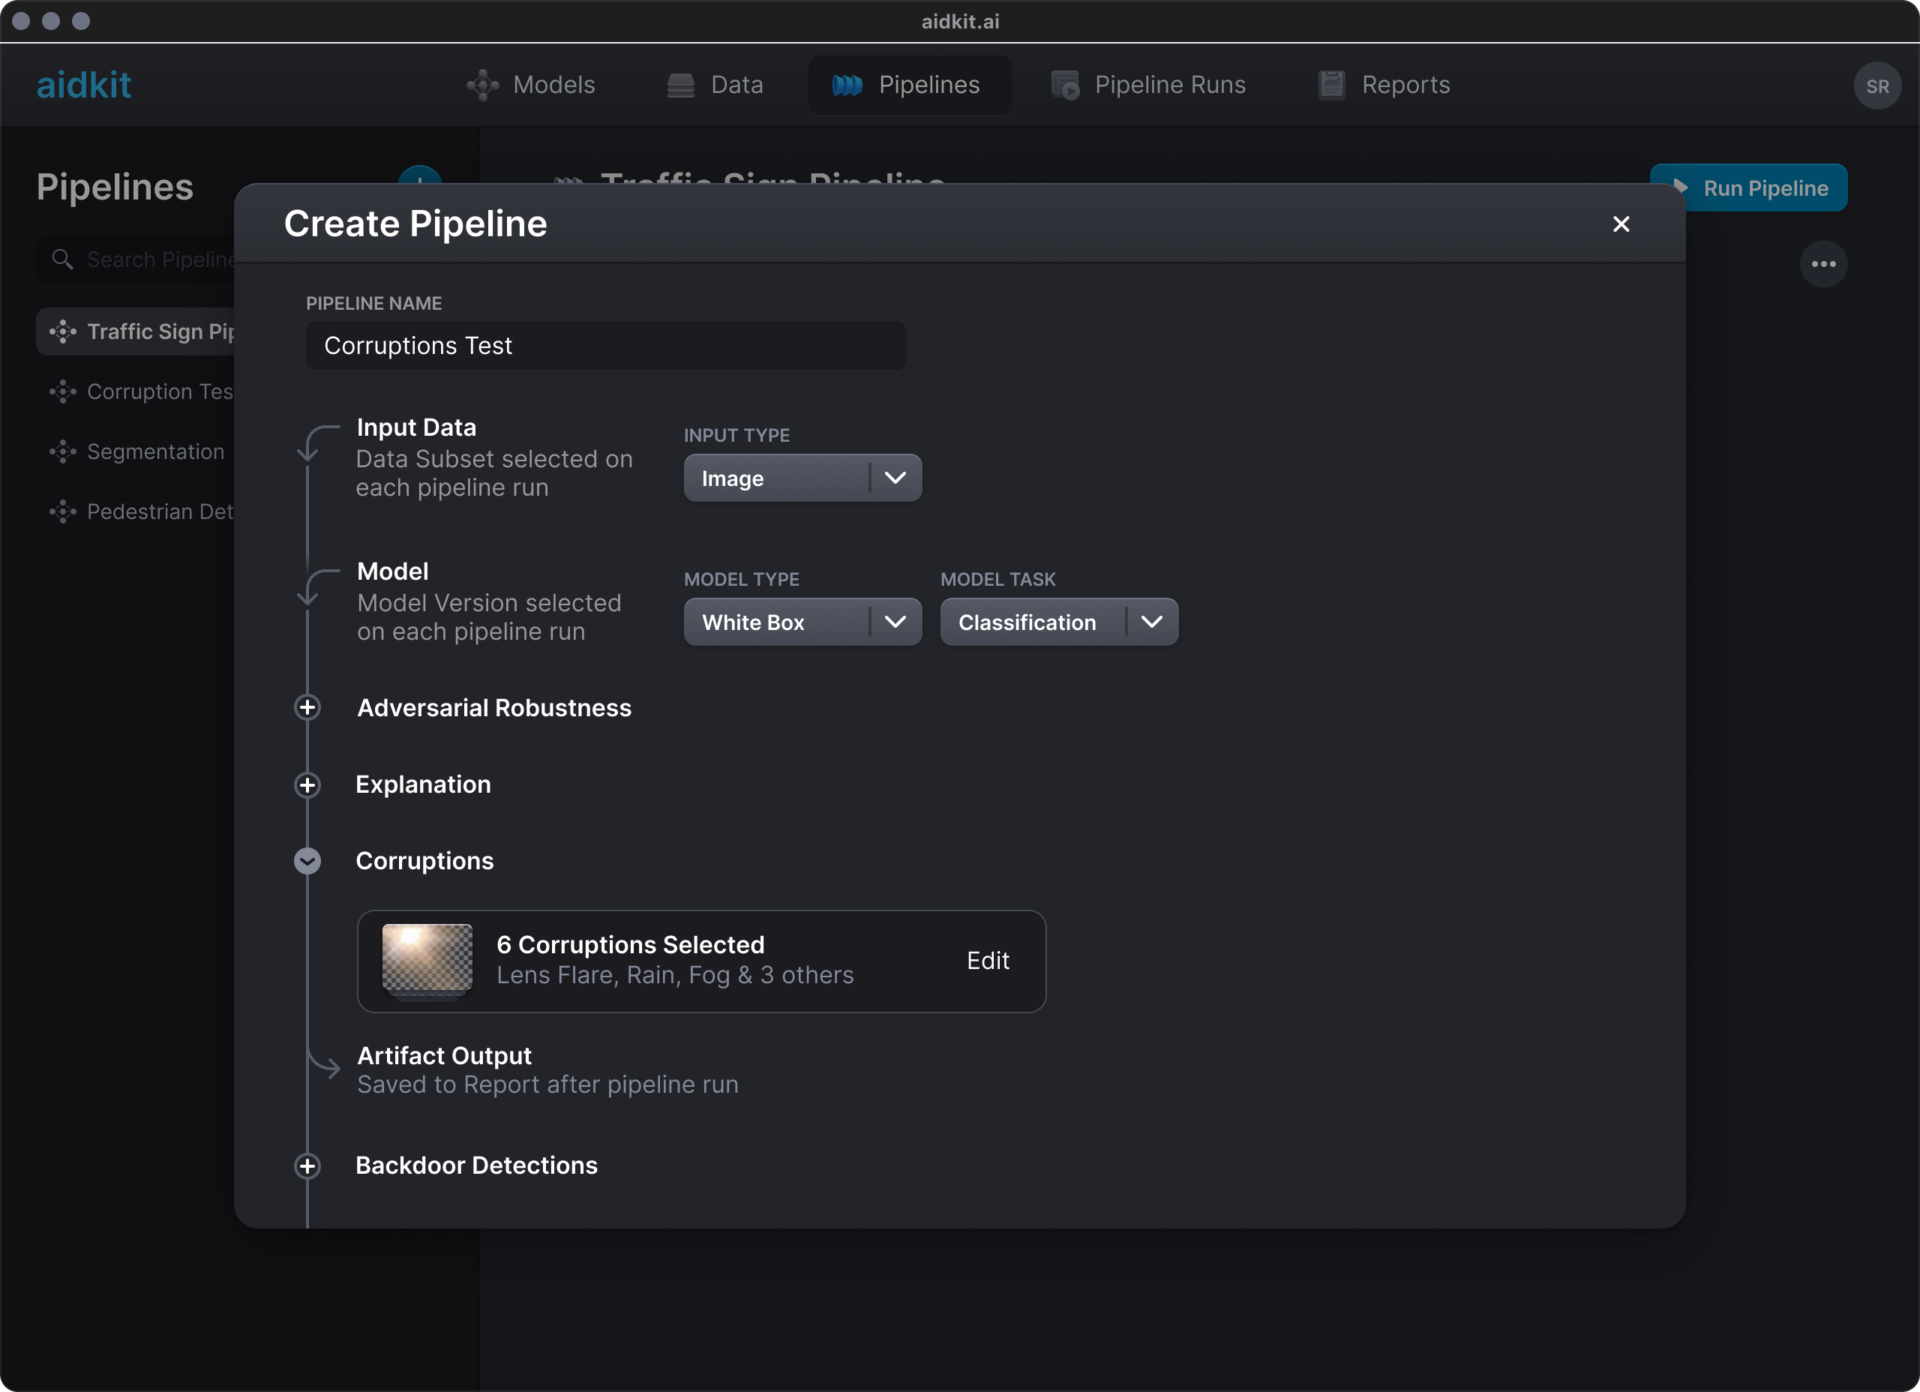Collapse the Corruptions section
The height and width of the screenshot is (1392, 1920).
[307, 861]
